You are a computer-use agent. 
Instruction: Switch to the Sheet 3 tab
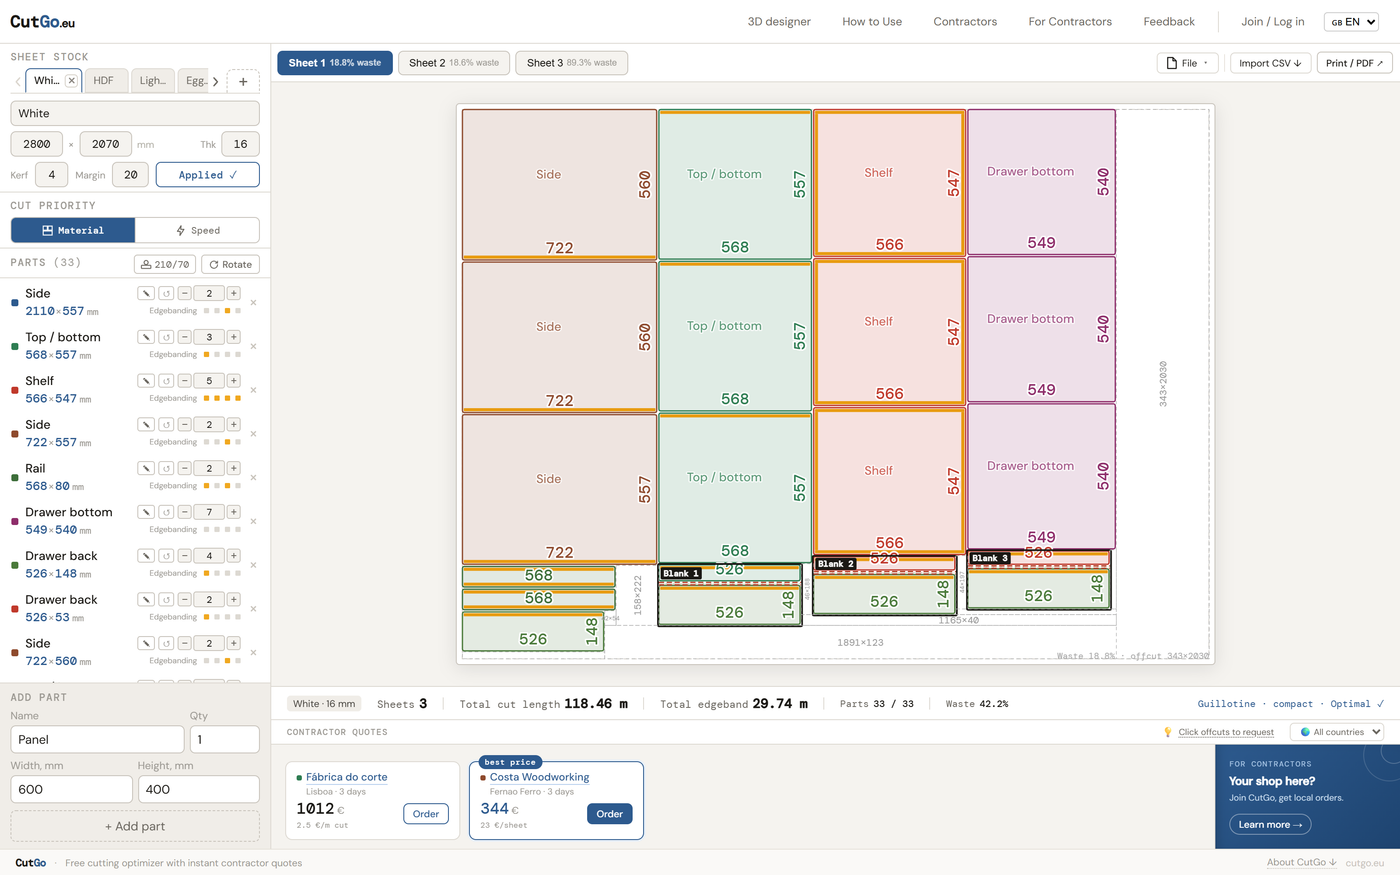(x=572, y=63)
